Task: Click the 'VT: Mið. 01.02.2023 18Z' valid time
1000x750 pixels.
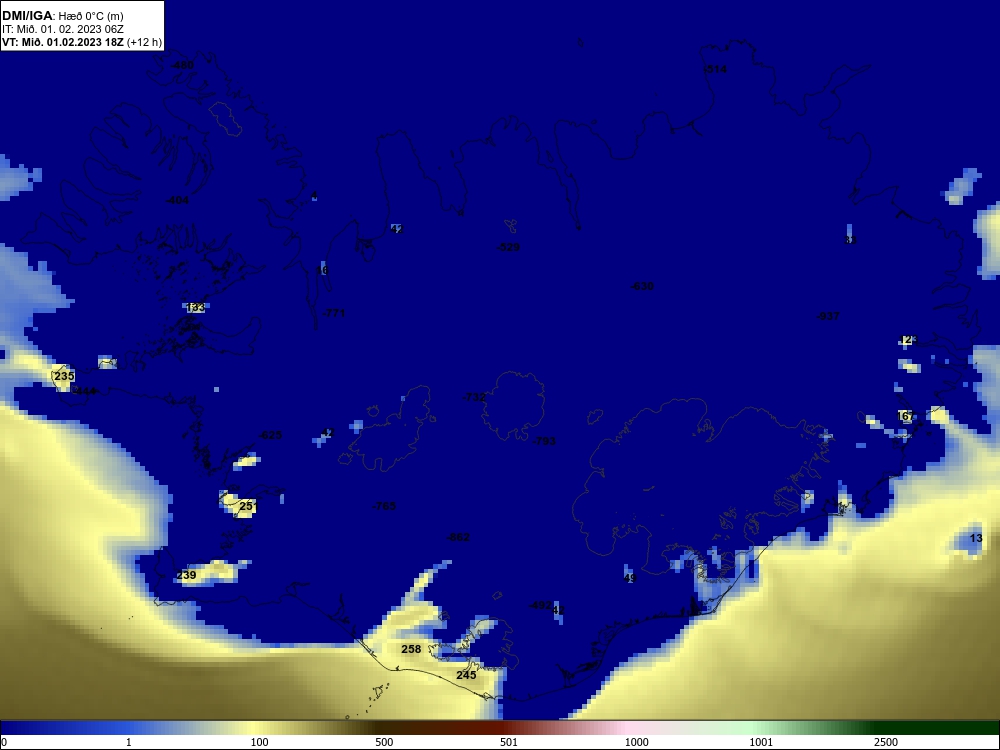Action: coord(62,43)
